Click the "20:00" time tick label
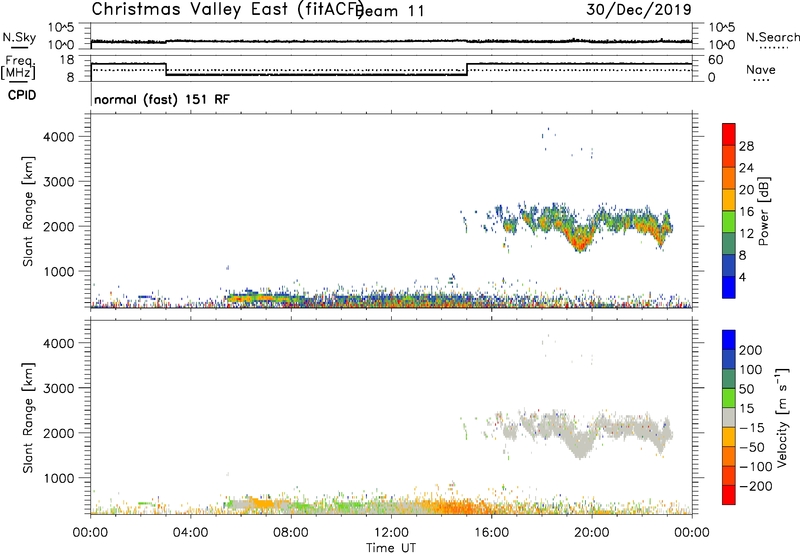Viewport: 800px width, 554px height. [592, 533]
